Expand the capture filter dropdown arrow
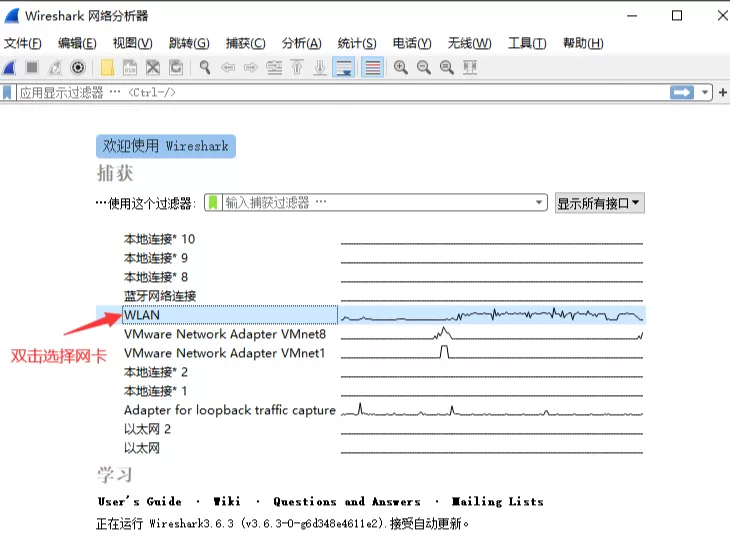Image resolution: width=730 pixels, height=537 pixels. (539, 203)
